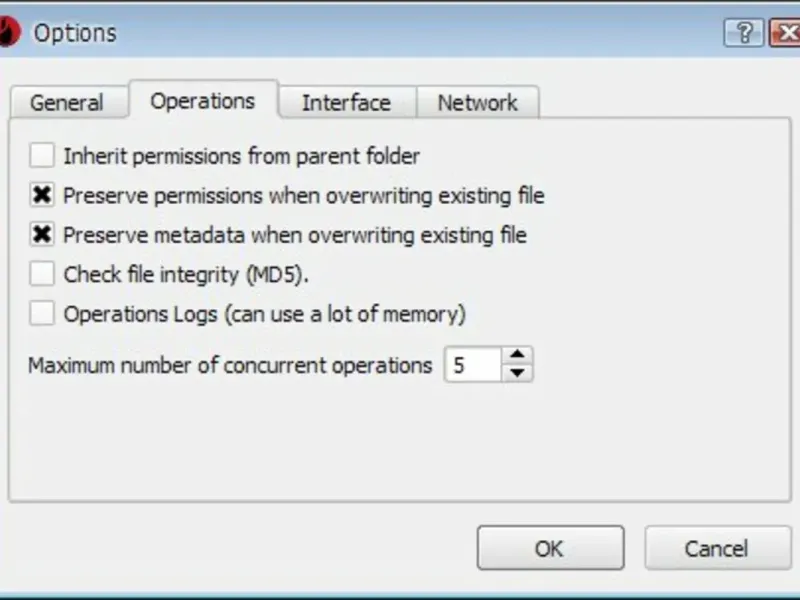The height and width of the screenshot is (600, 800).
Task: Close the Options dialog window
Action: click(x=785, y=33)
